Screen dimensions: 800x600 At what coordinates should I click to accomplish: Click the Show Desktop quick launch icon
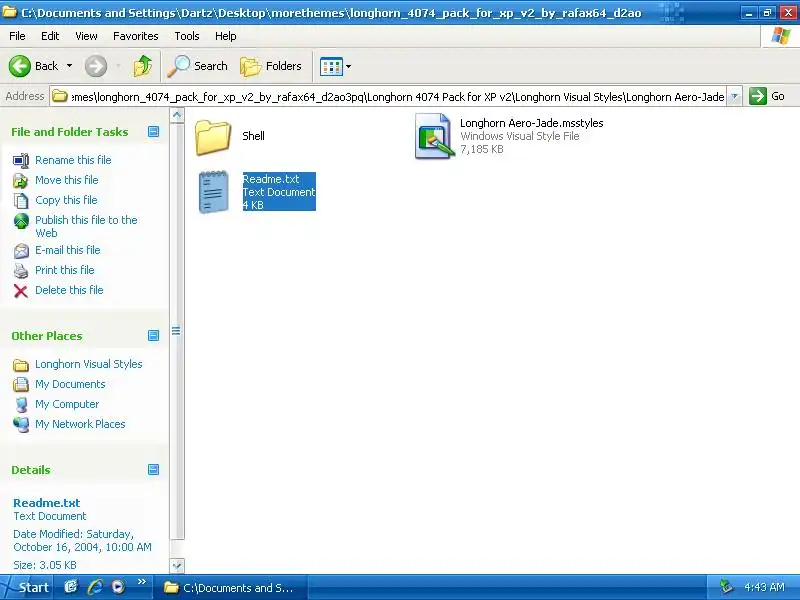pyautogui.click(x=70, y=587)
